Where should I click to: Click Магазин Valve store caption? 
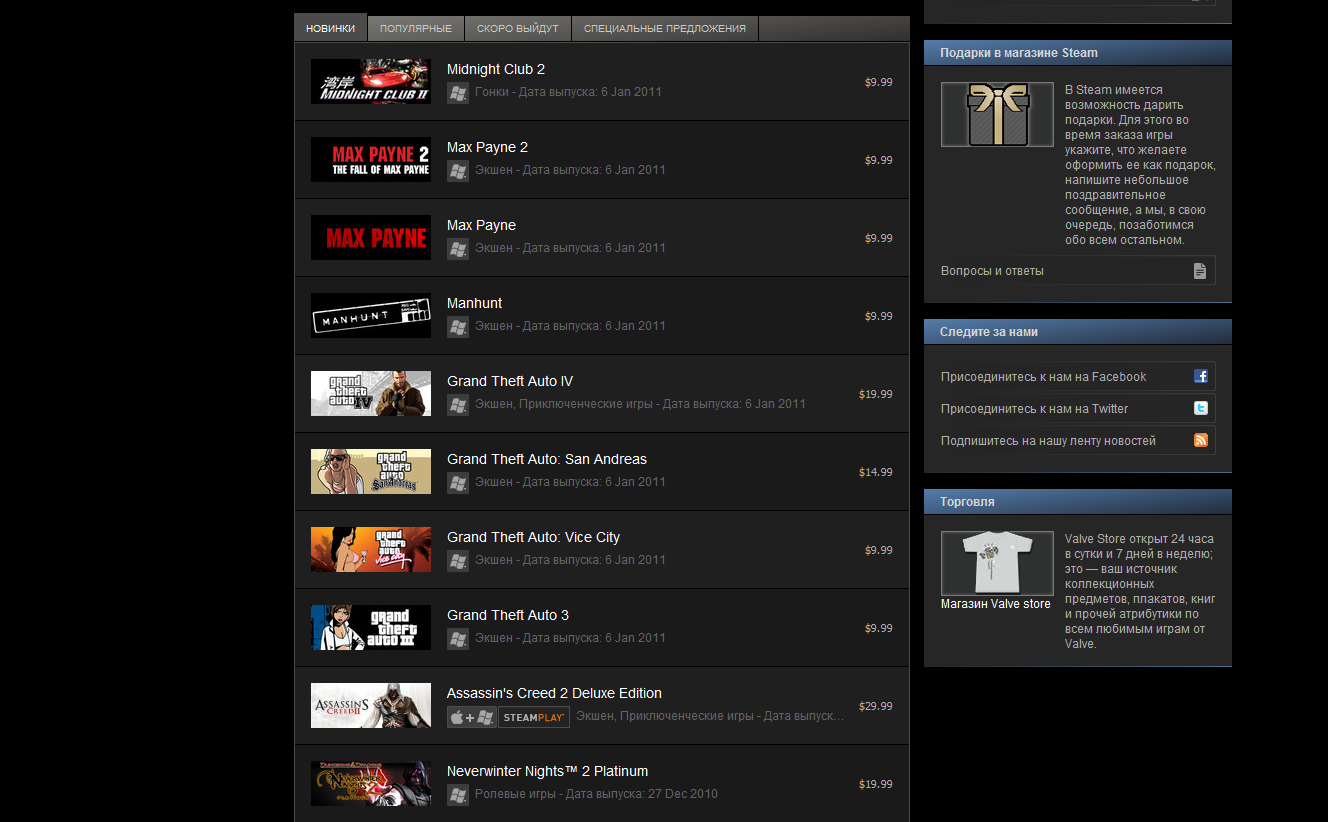(996, 604)
